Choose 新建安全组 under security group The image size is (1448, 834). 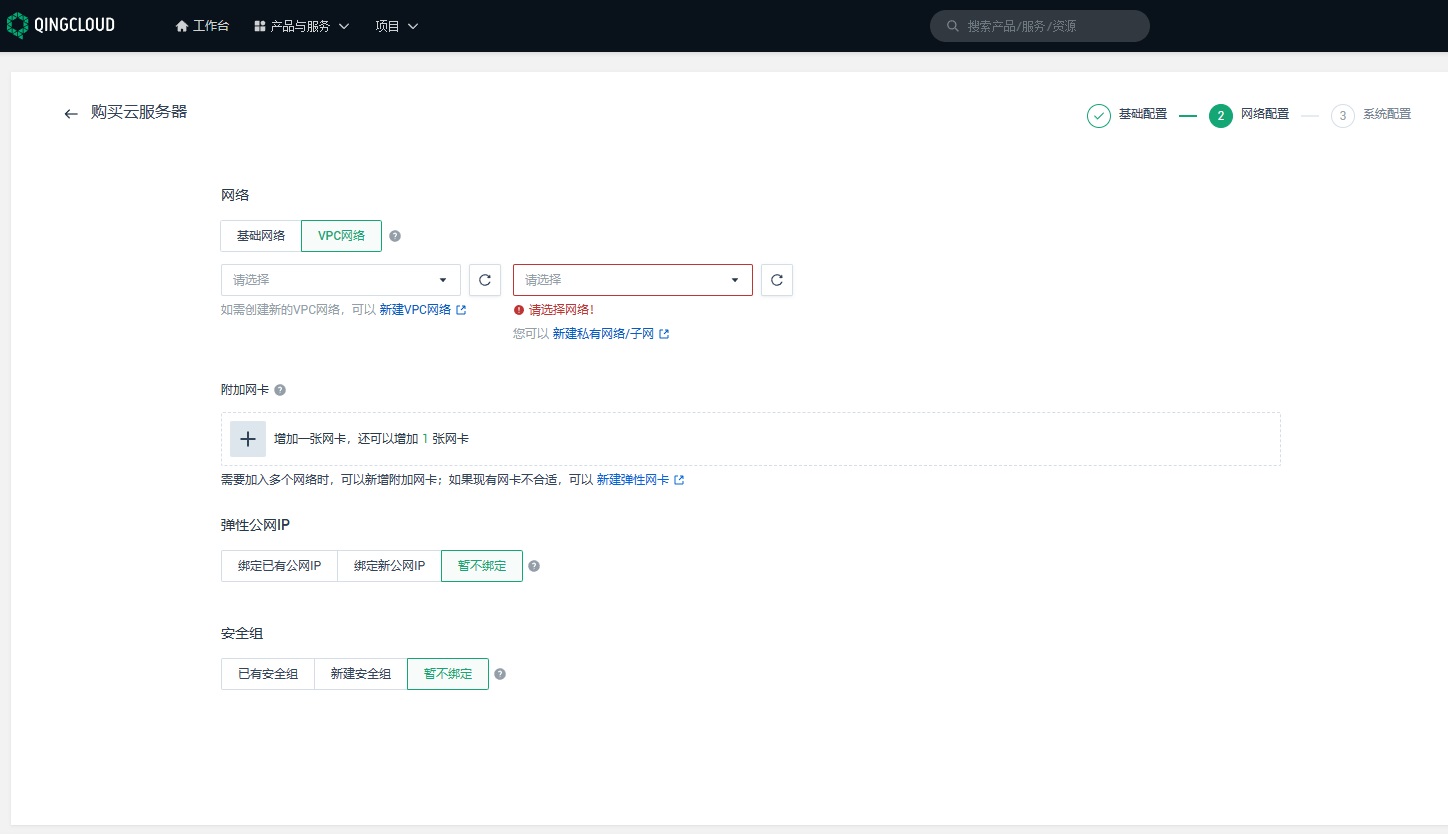click(x=359, y=673)
